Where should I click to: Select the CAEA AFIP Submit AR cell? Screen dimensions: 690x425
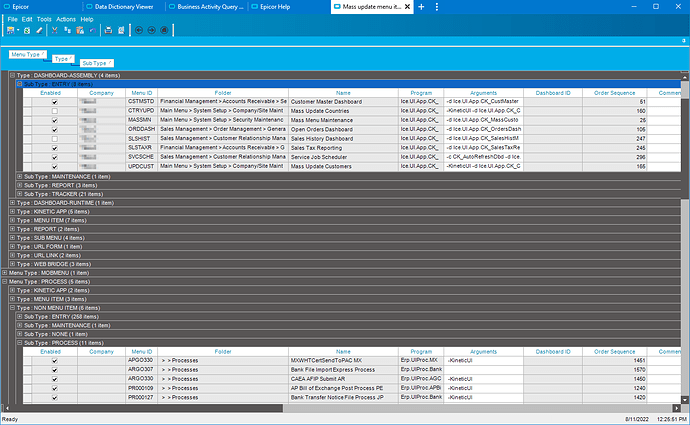pyautogui.click(x=343, y=379)
